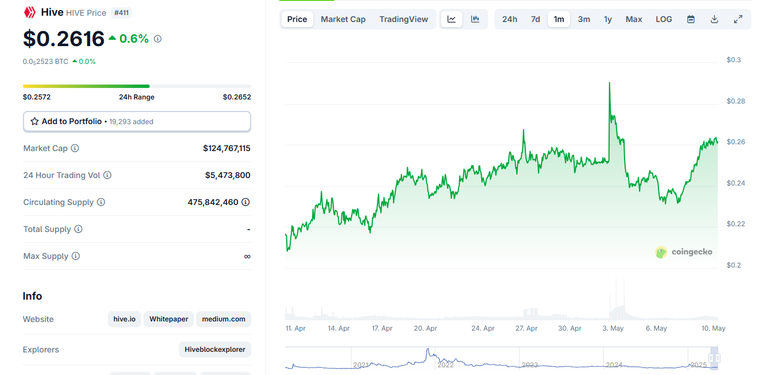Click the 24h Range progress bar
Image resolution: width=768 pixels, height=375 pixels.
pyautogui.click(x=137, y=86)
